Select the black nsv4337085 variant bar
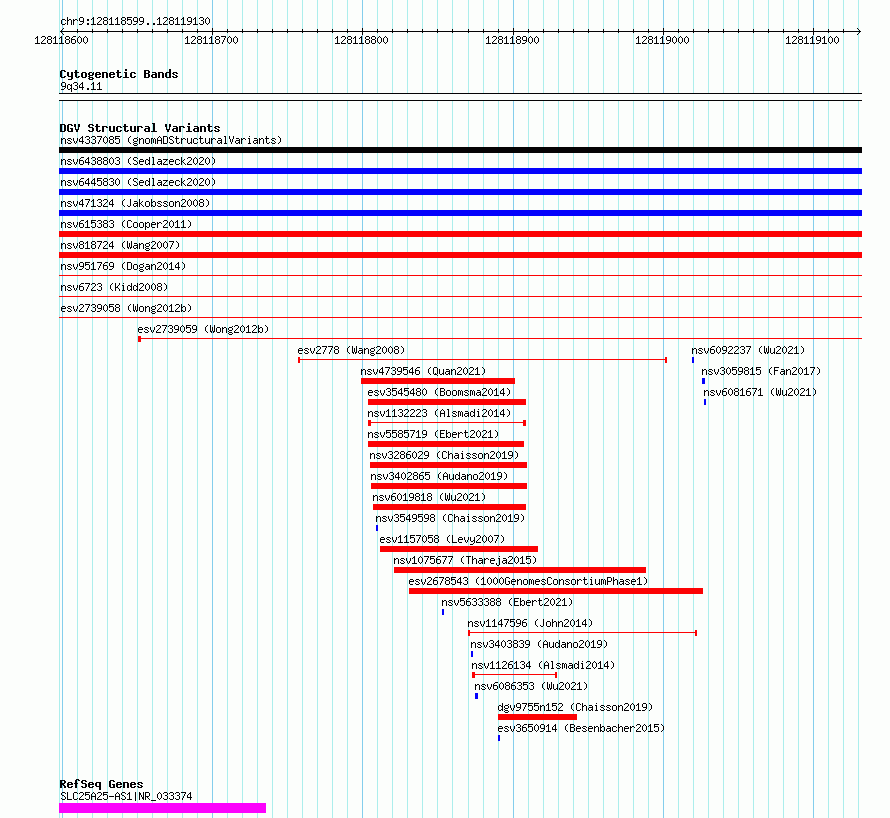The width and height of the screenshot is (890, 818). 460,150
